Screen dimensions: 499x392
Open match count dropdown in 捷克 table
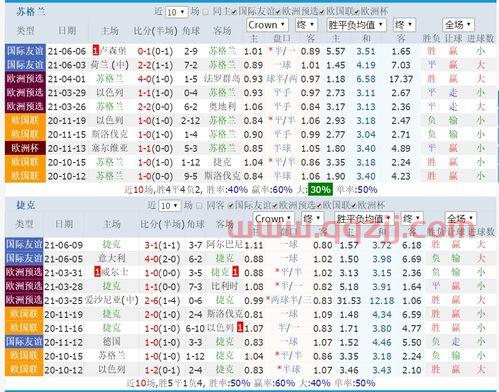point(170,206)
